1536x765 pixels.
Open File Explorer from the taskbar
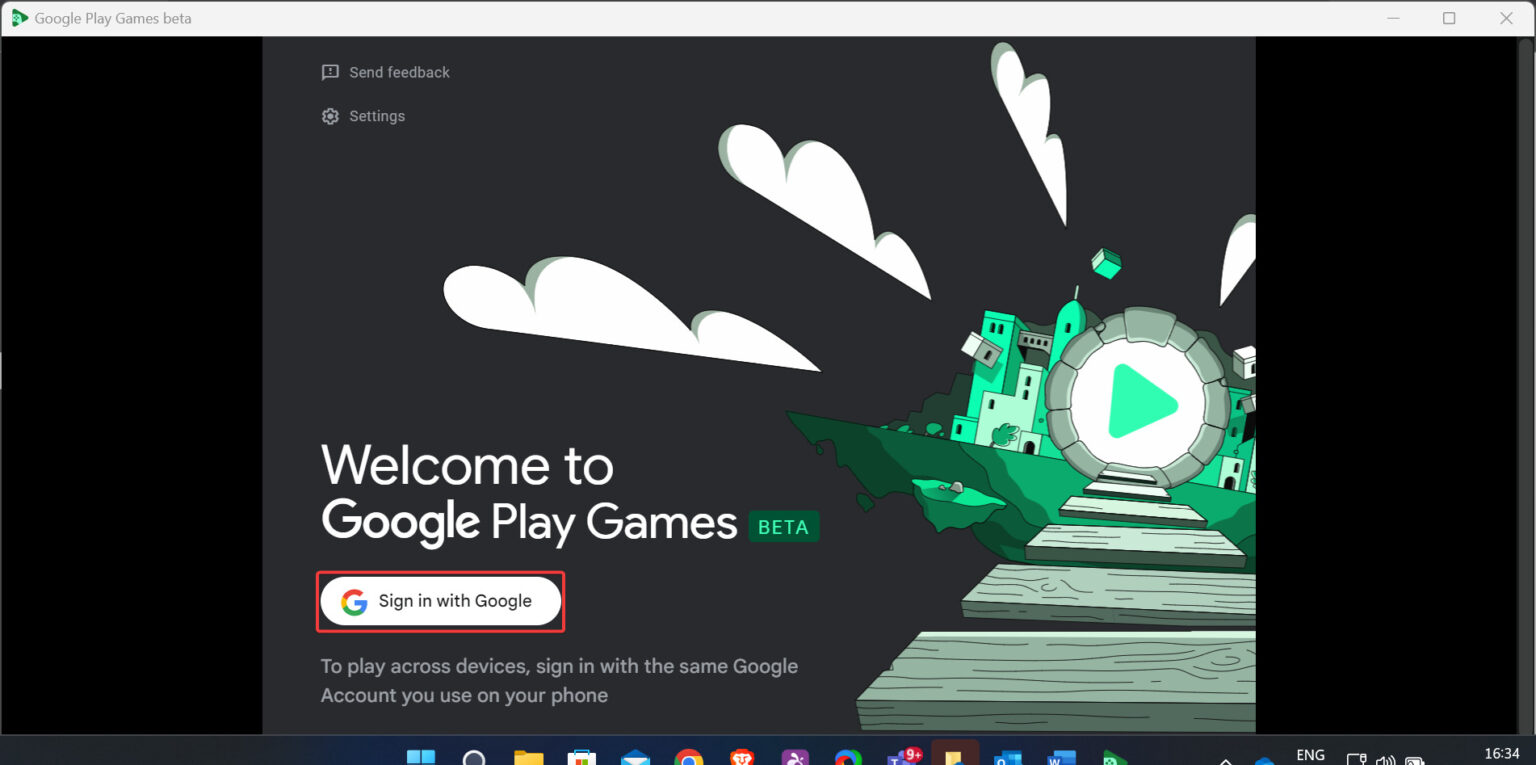click(527, 756)
